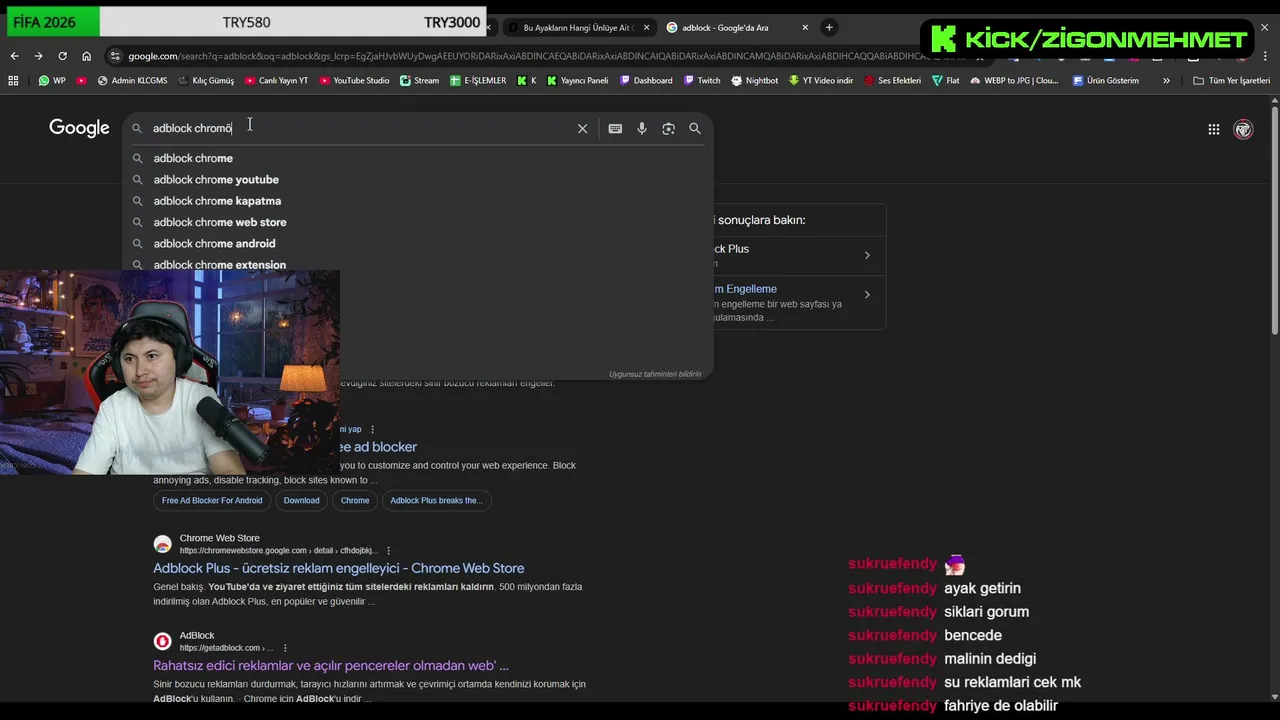Viewport: 1280px width, 720px height.
Task: Start voice search with the microphone
Action: pos(642,128)
